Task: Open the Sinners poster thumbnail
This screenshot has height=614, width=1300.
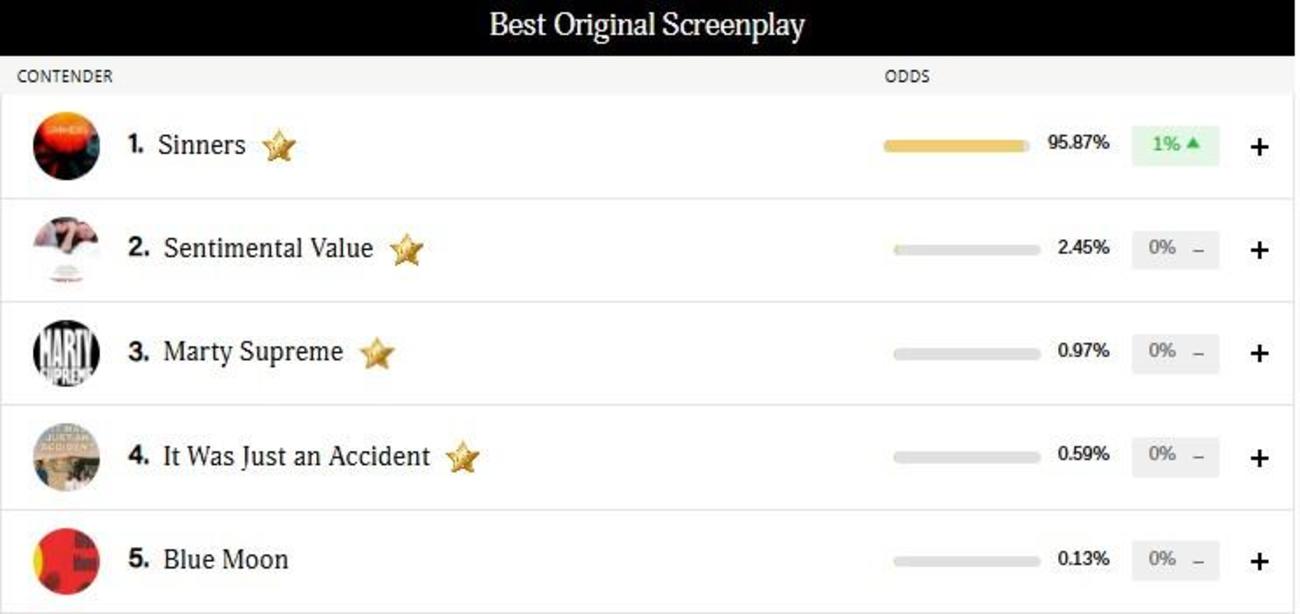Action: coord(66,146)
